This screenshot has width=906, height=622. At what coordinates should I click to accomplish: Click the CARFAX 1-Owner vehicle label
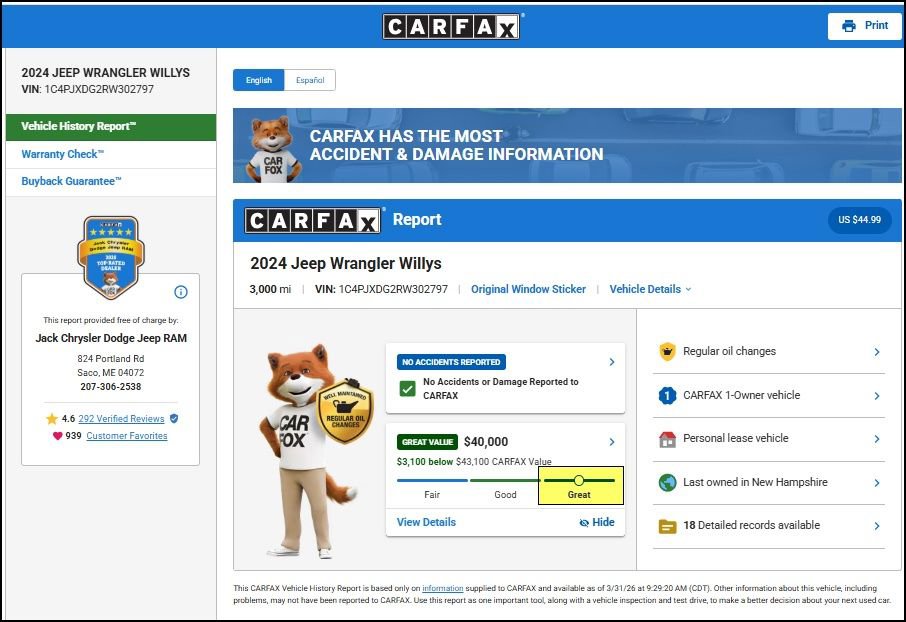[x=741, y=395]
